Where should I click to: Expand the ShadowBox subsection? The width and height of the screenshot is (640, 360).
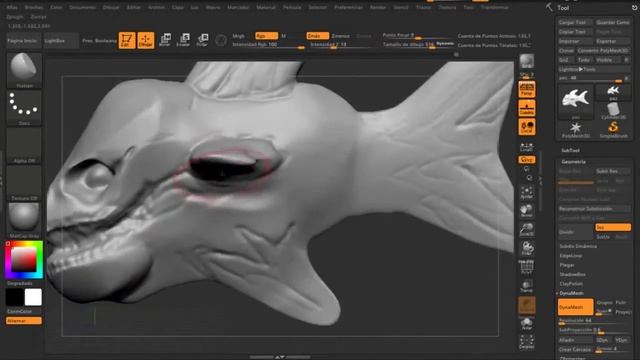tap(573, 274)
